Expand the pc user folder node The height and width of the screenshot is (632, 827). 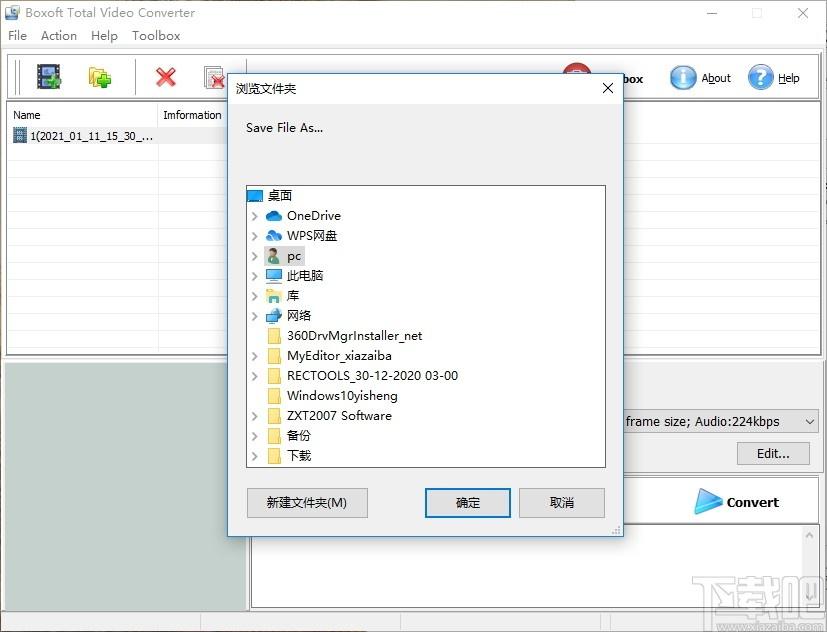coord(255,256)
